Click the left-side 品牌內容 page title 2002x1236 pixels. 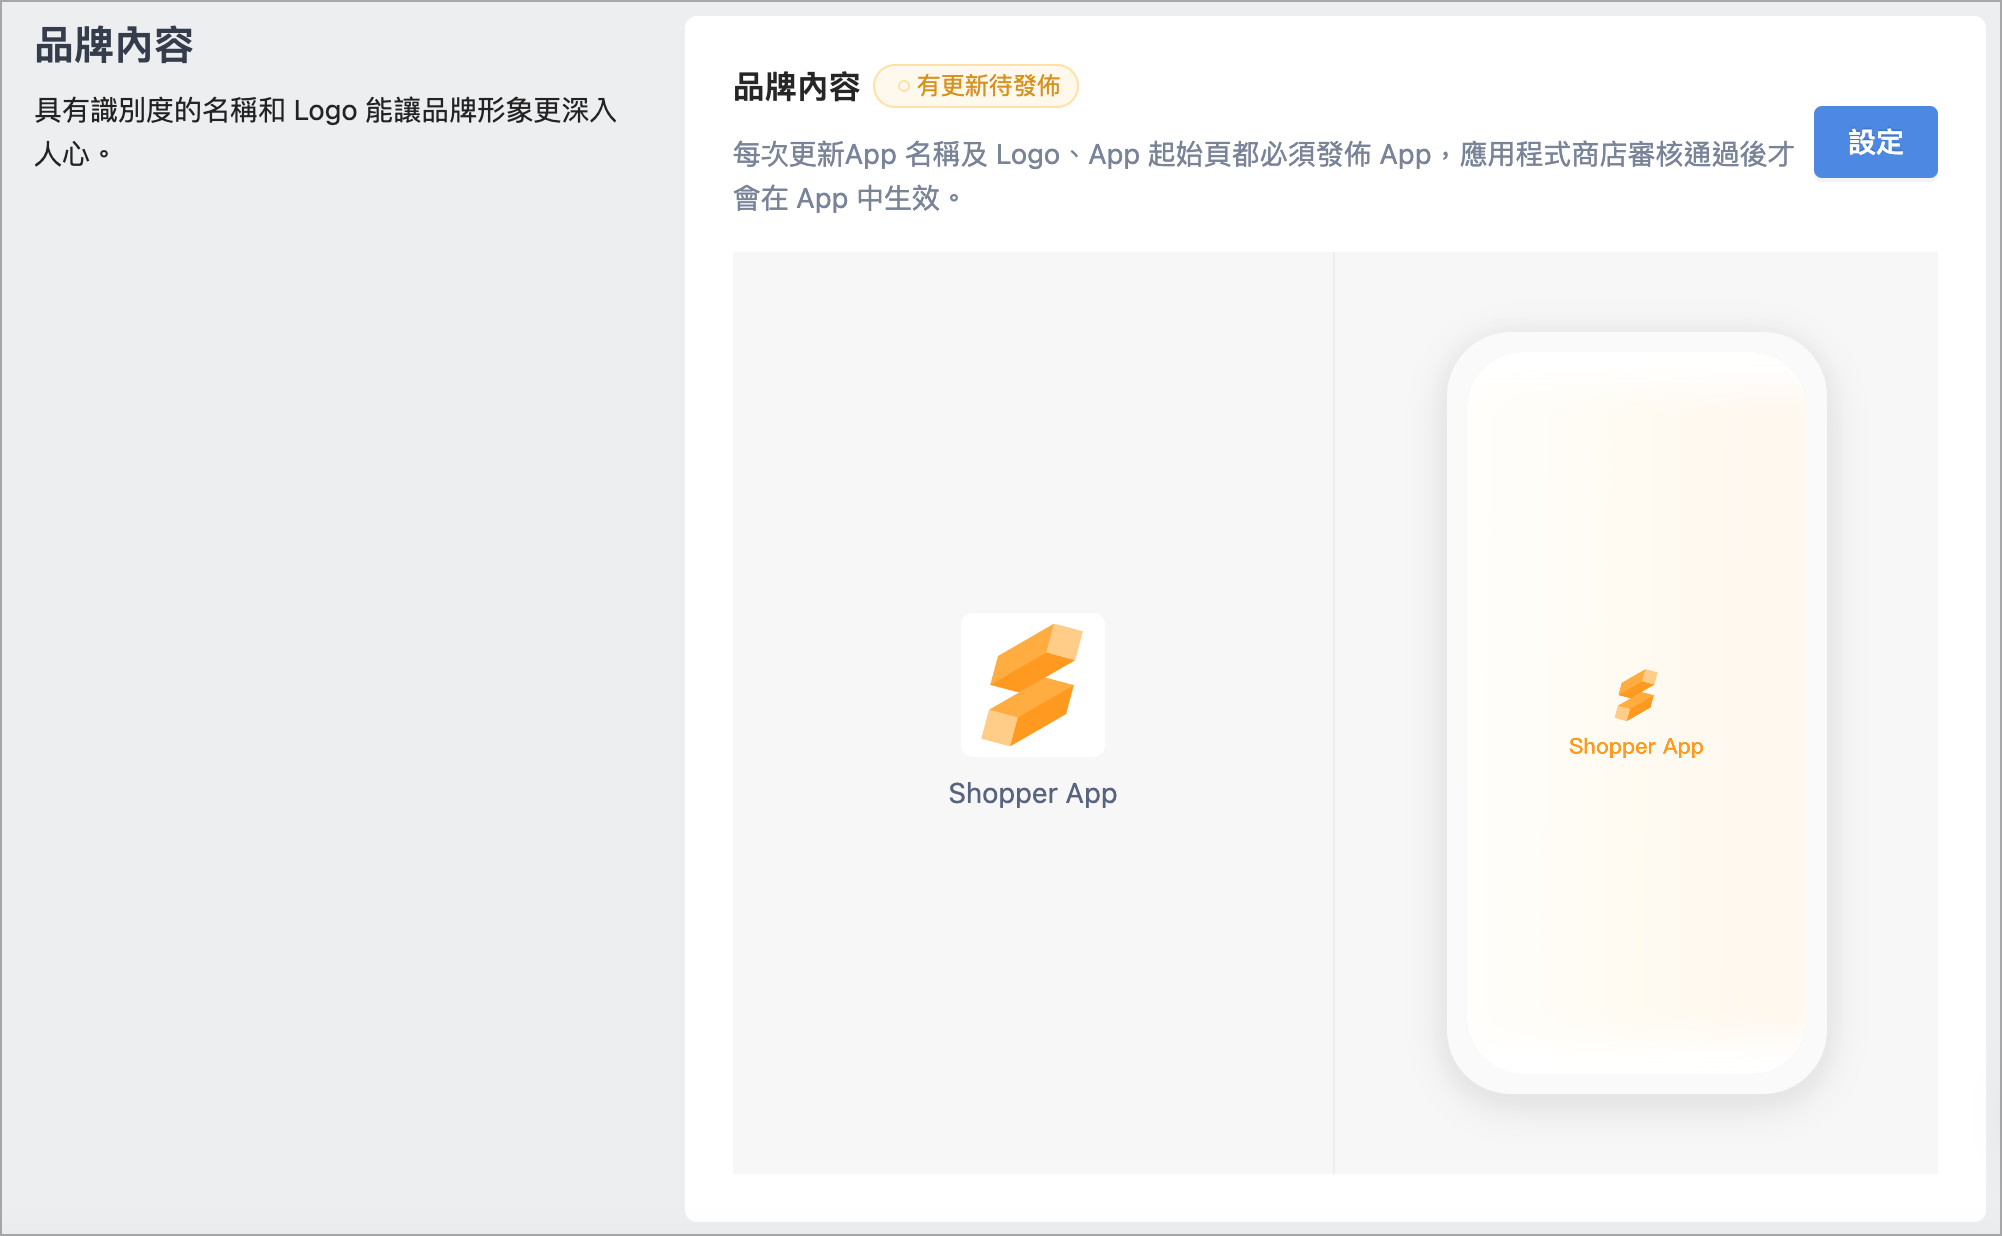point(114,46)
